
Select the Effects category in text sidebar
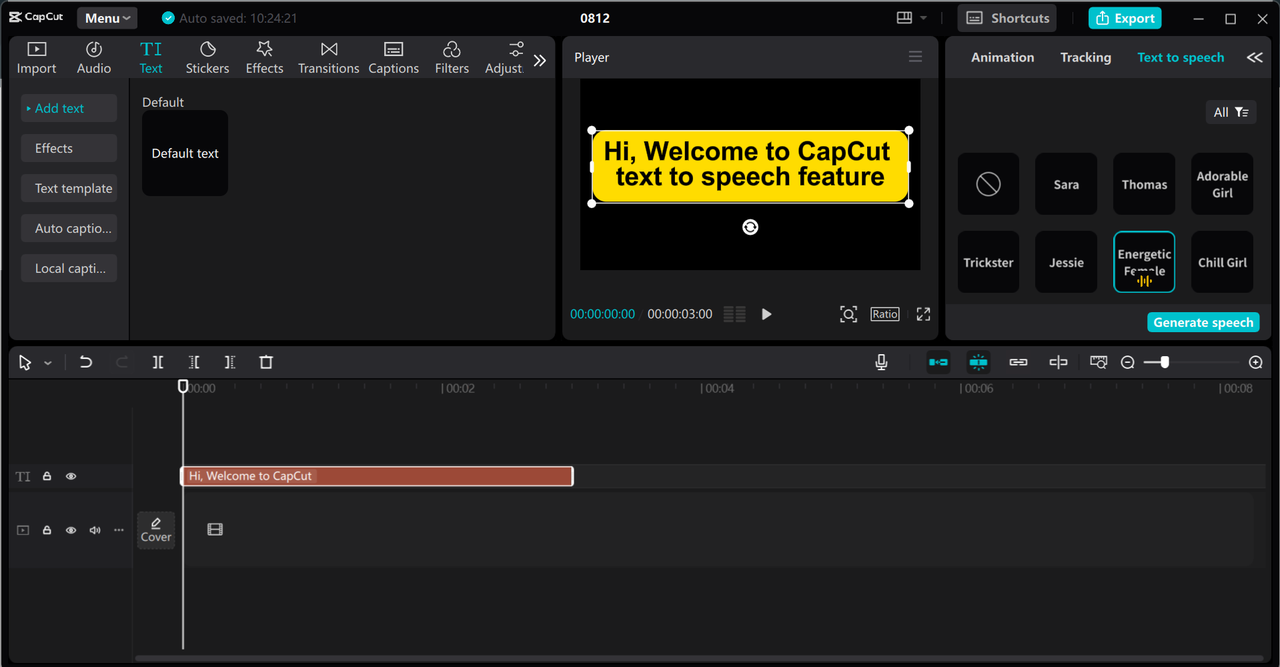tap(69, 148)
